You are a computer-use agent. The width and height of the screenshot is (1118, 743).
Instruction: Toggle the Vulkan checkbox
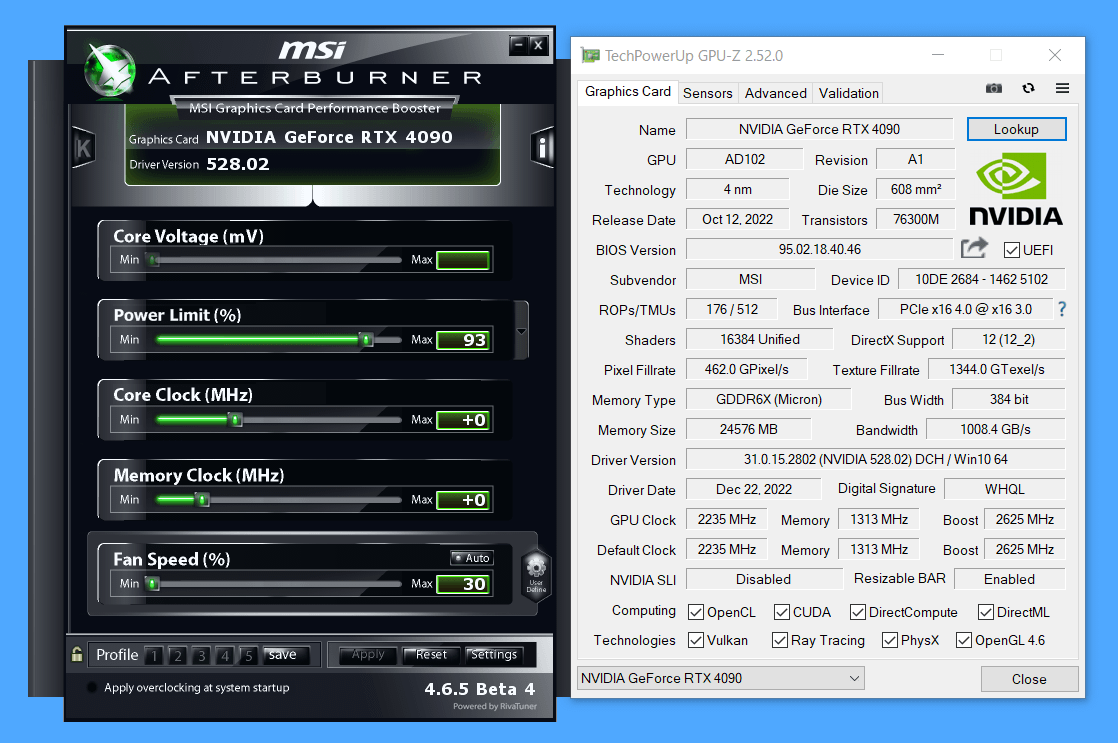coord(696,640)
